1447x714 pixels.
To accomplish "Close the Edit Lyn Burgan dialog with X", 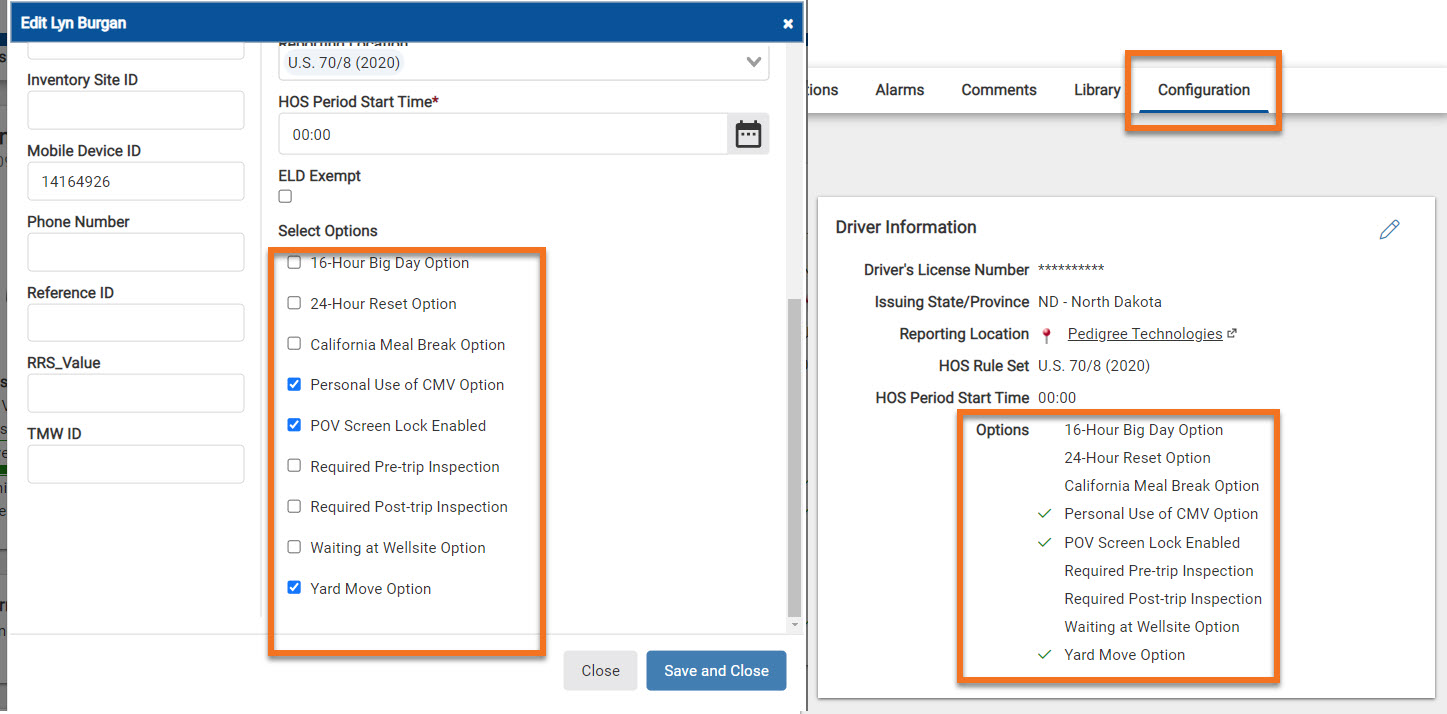I will click(x=788, y=23).
